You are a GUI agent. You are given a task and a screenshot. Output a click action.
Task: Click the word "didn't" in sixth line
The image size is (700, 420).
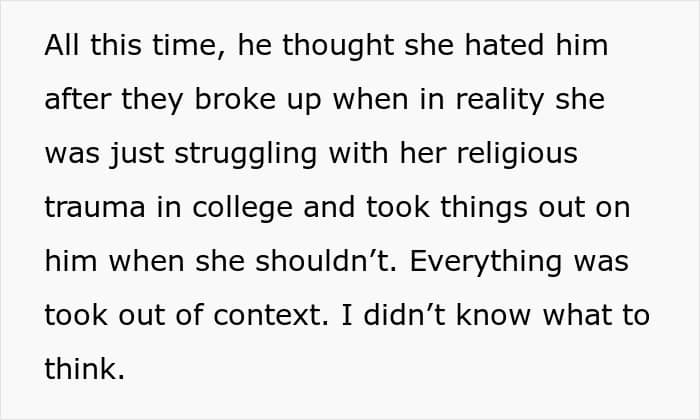[x=404, y=315]
